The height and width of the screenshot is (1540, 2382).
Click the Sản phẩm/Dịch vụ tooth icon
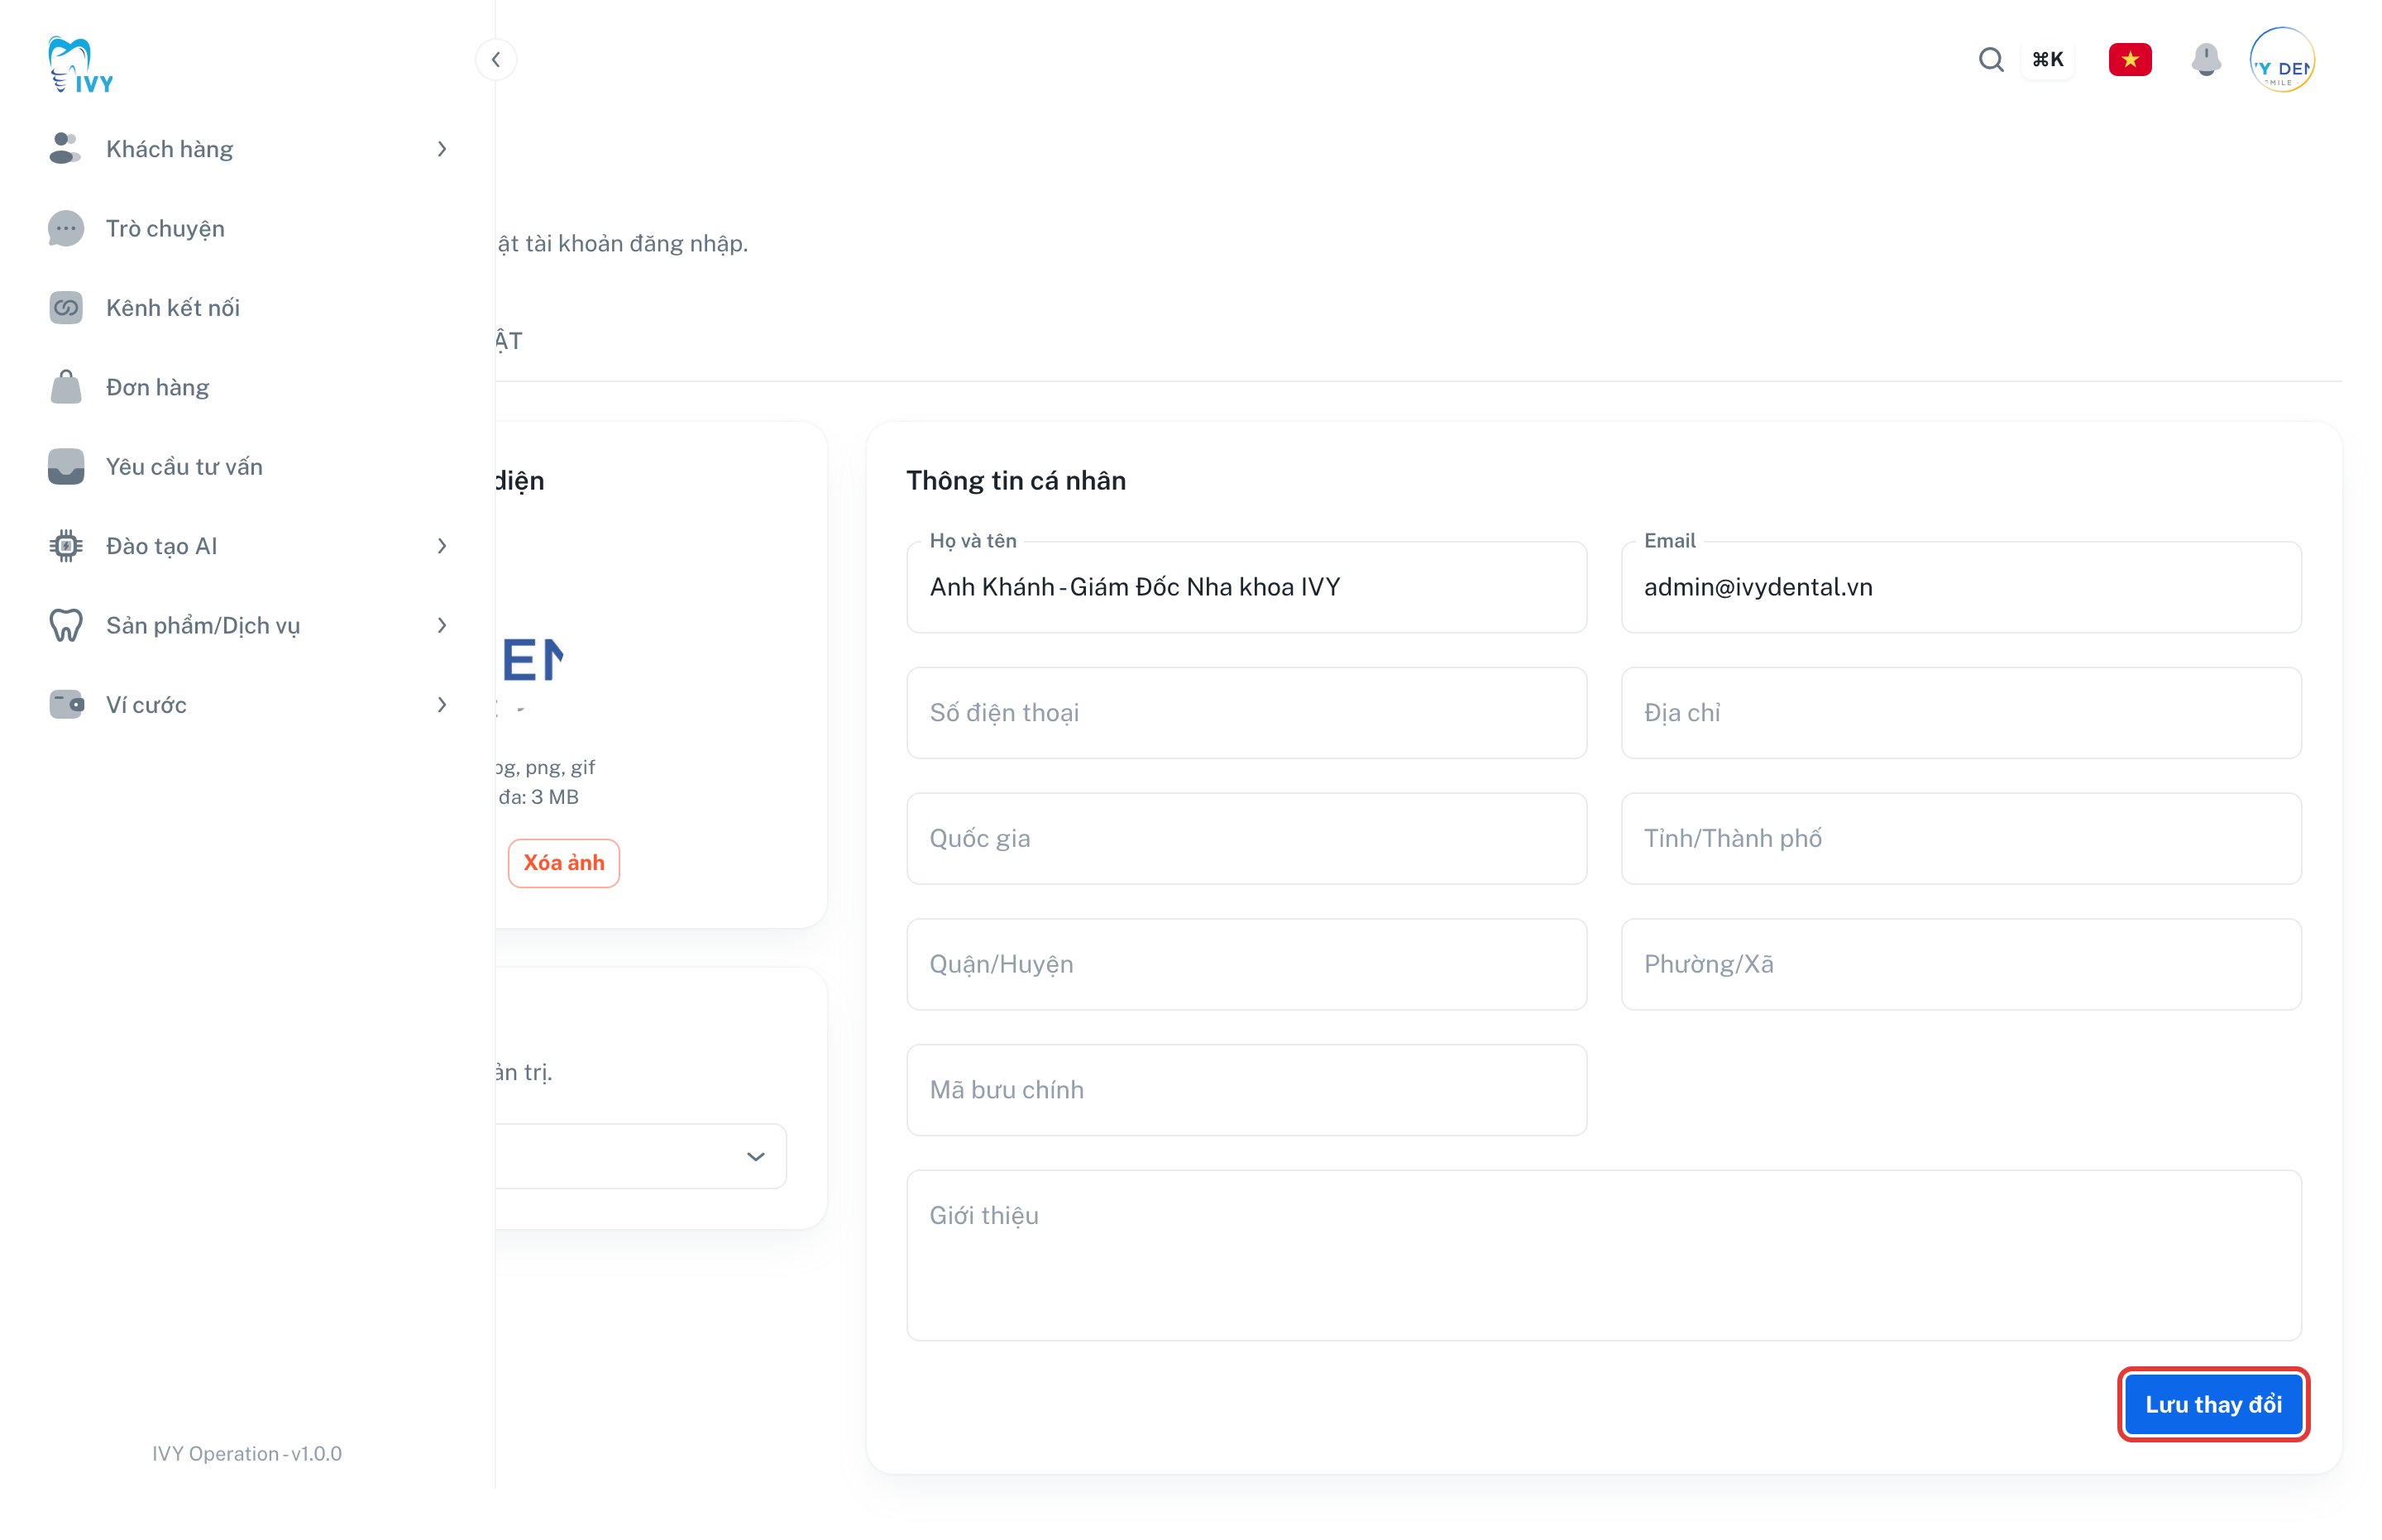point(65,625)
